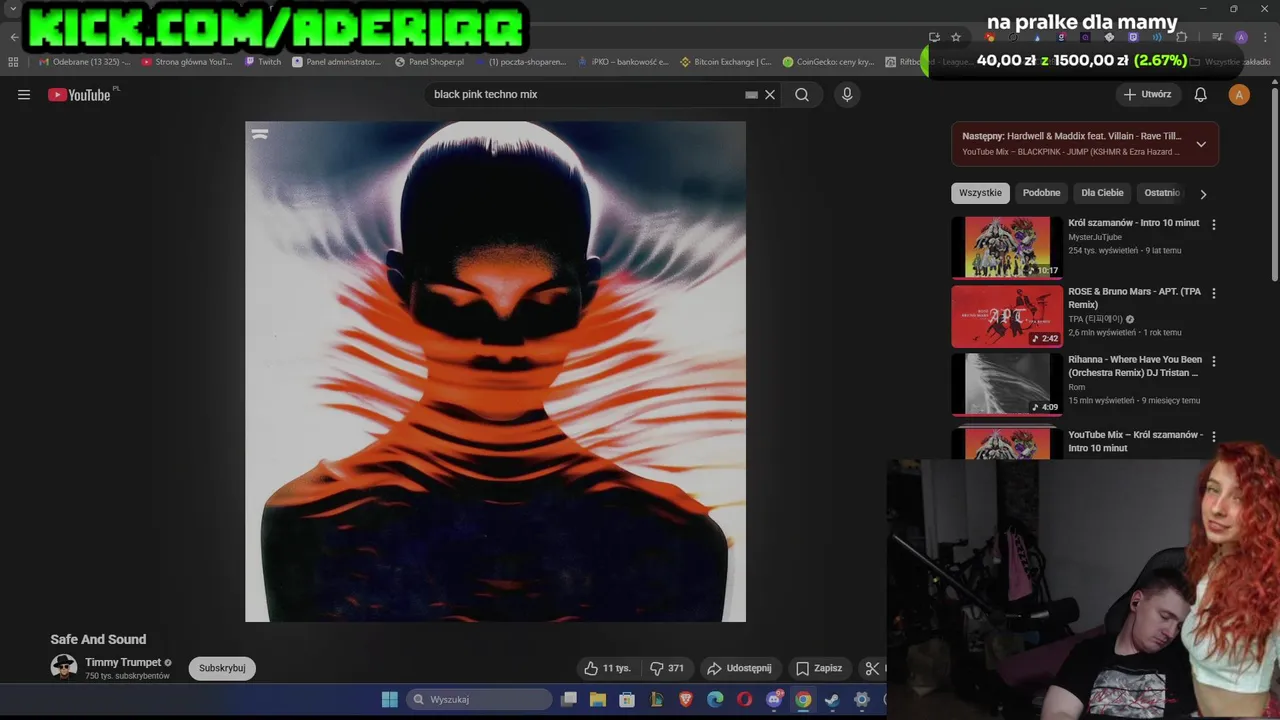Click the Timmy Trumpet channel name
The width and height of the screenshot is (1280, 720).
coord(123,662)
